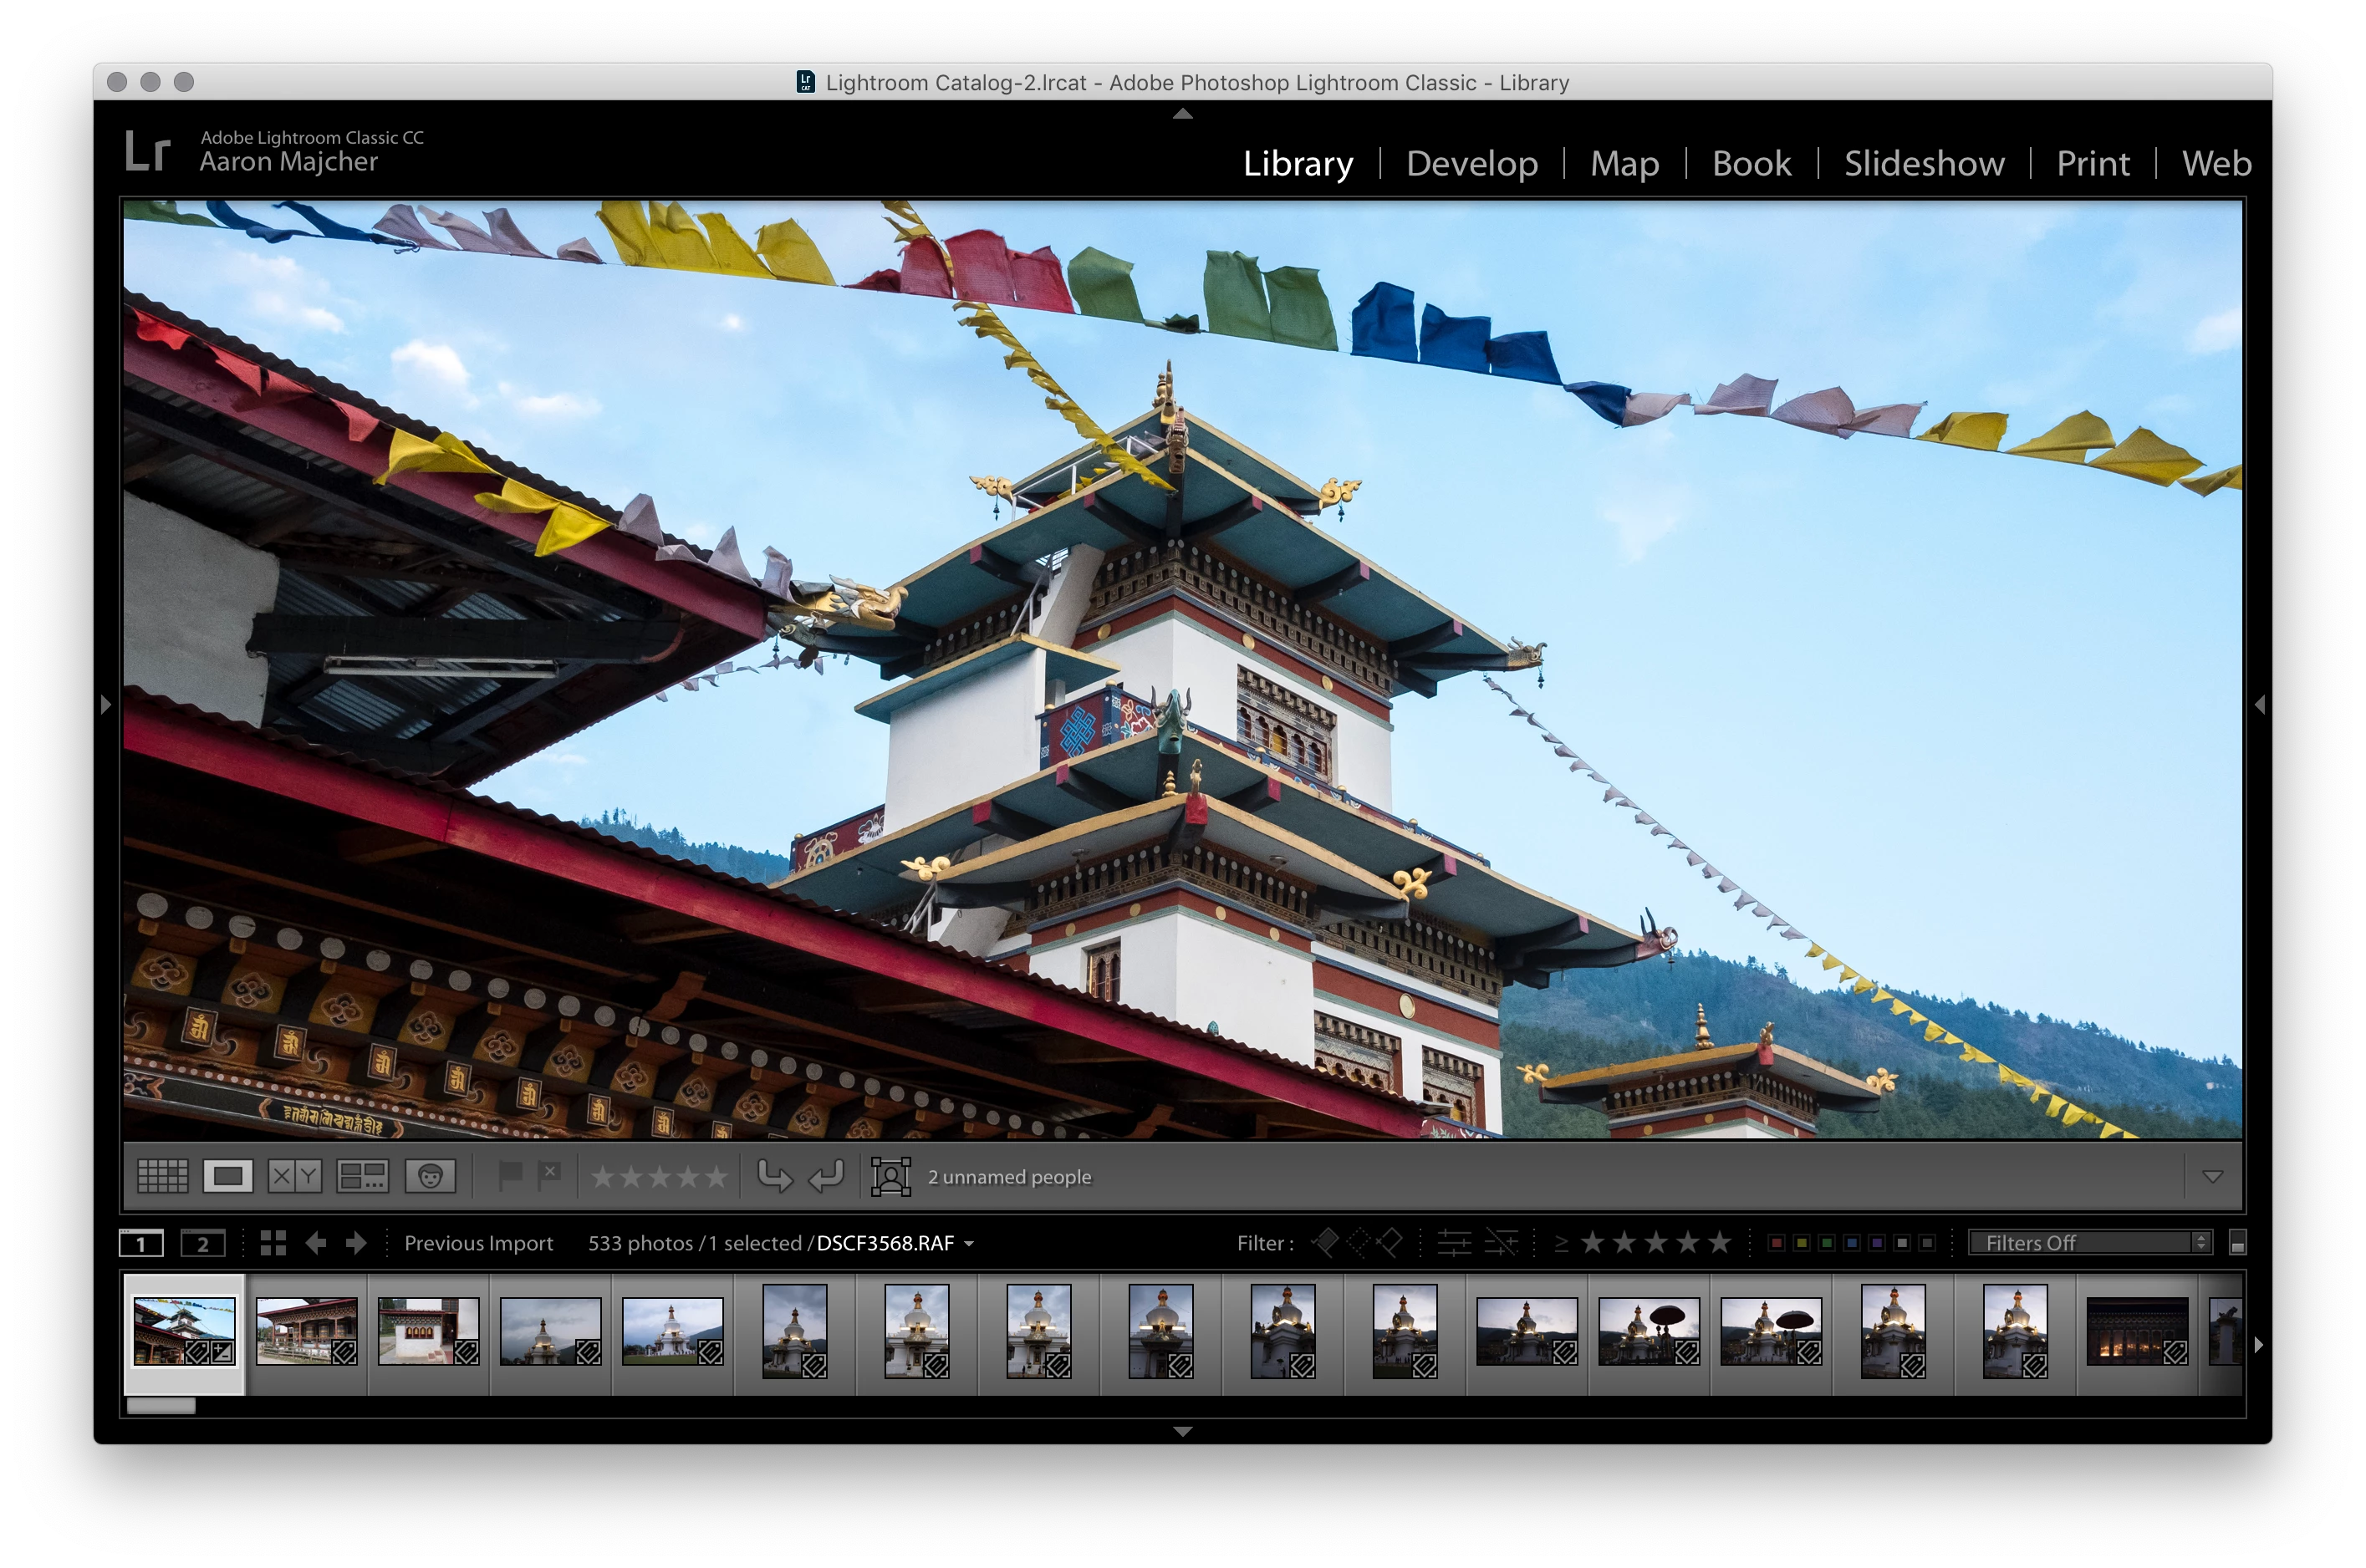Select second thumbnail in filmstrip
Viewport: 2366px width, 1568px height.
306,1331
